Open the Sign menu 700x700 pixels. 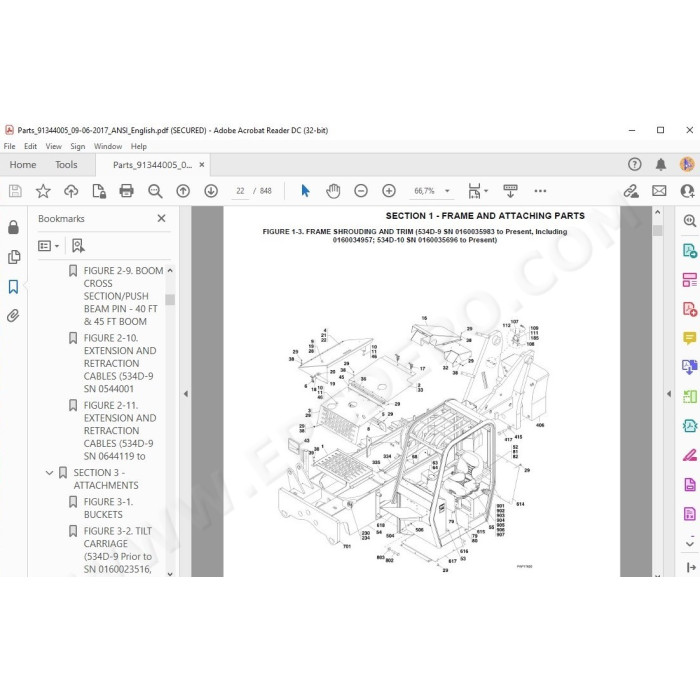[78, 146]
